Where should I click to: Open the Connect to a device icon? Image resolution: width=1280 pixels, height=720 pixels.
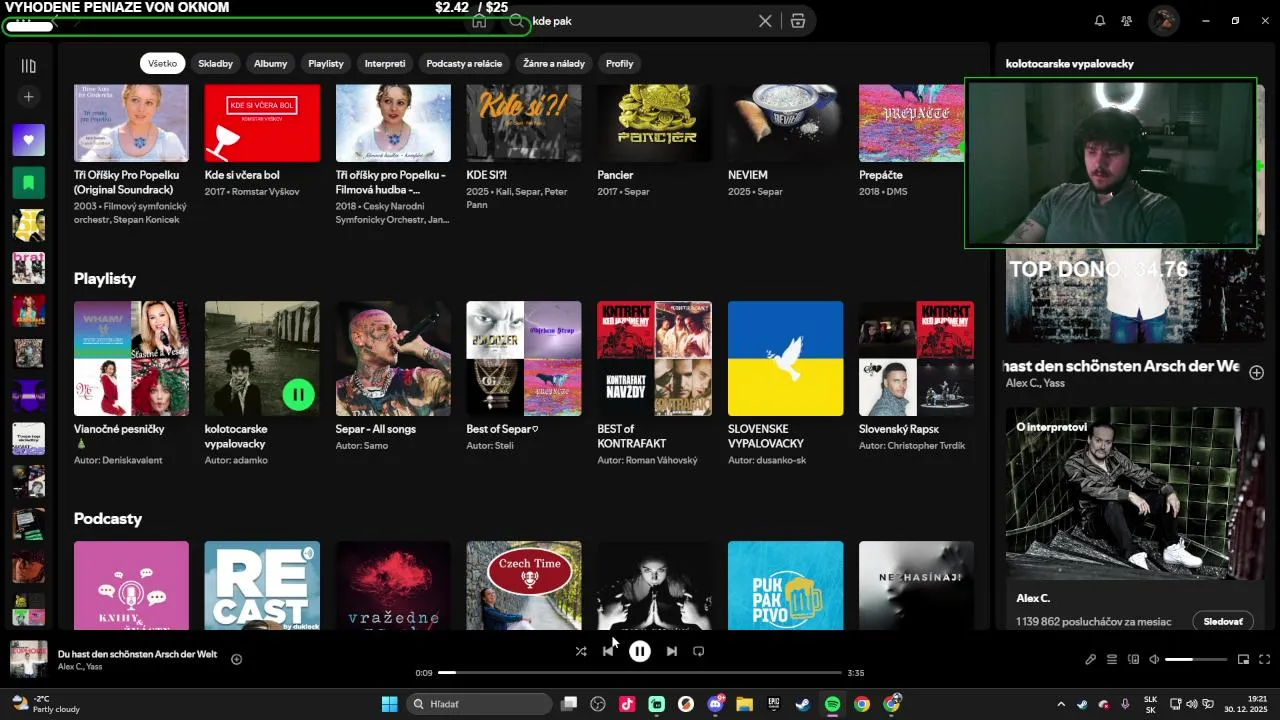point(1133,659)
